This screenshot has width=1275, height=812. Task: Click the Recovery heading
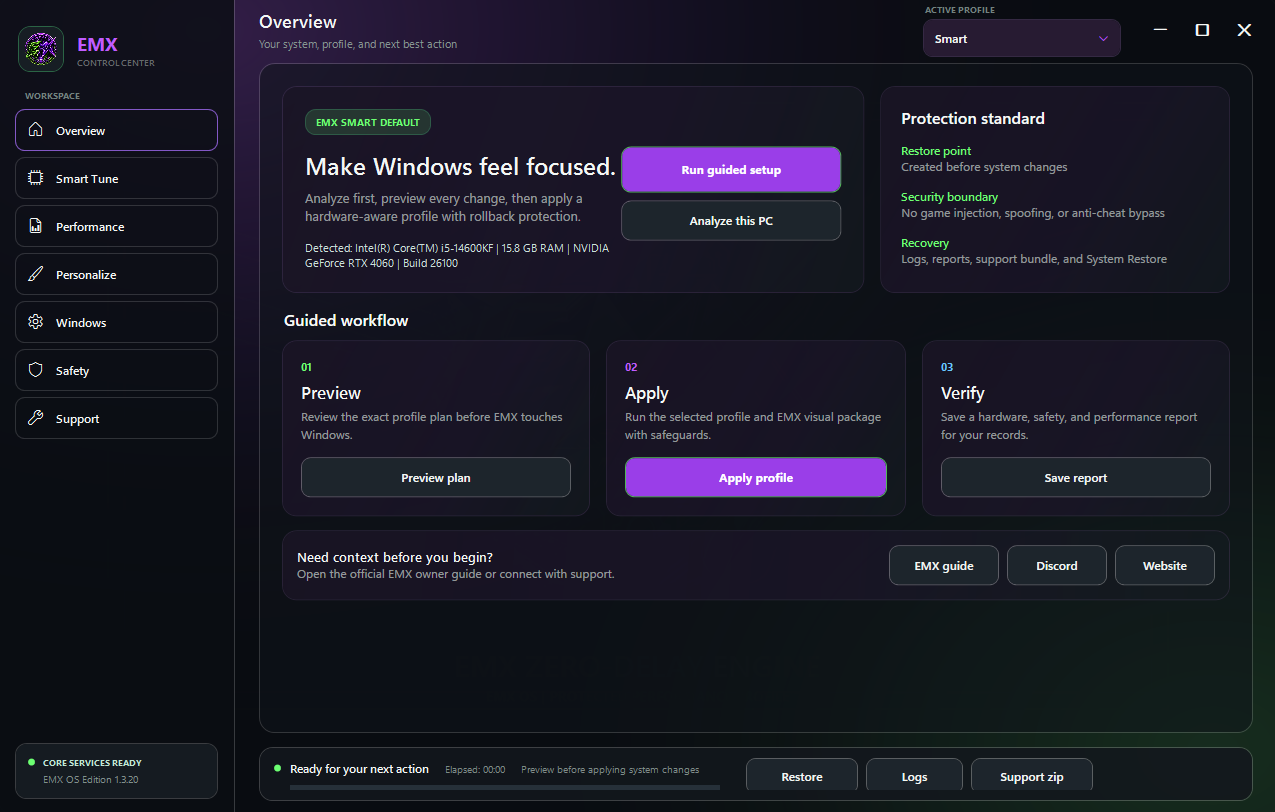pos(925,243)
